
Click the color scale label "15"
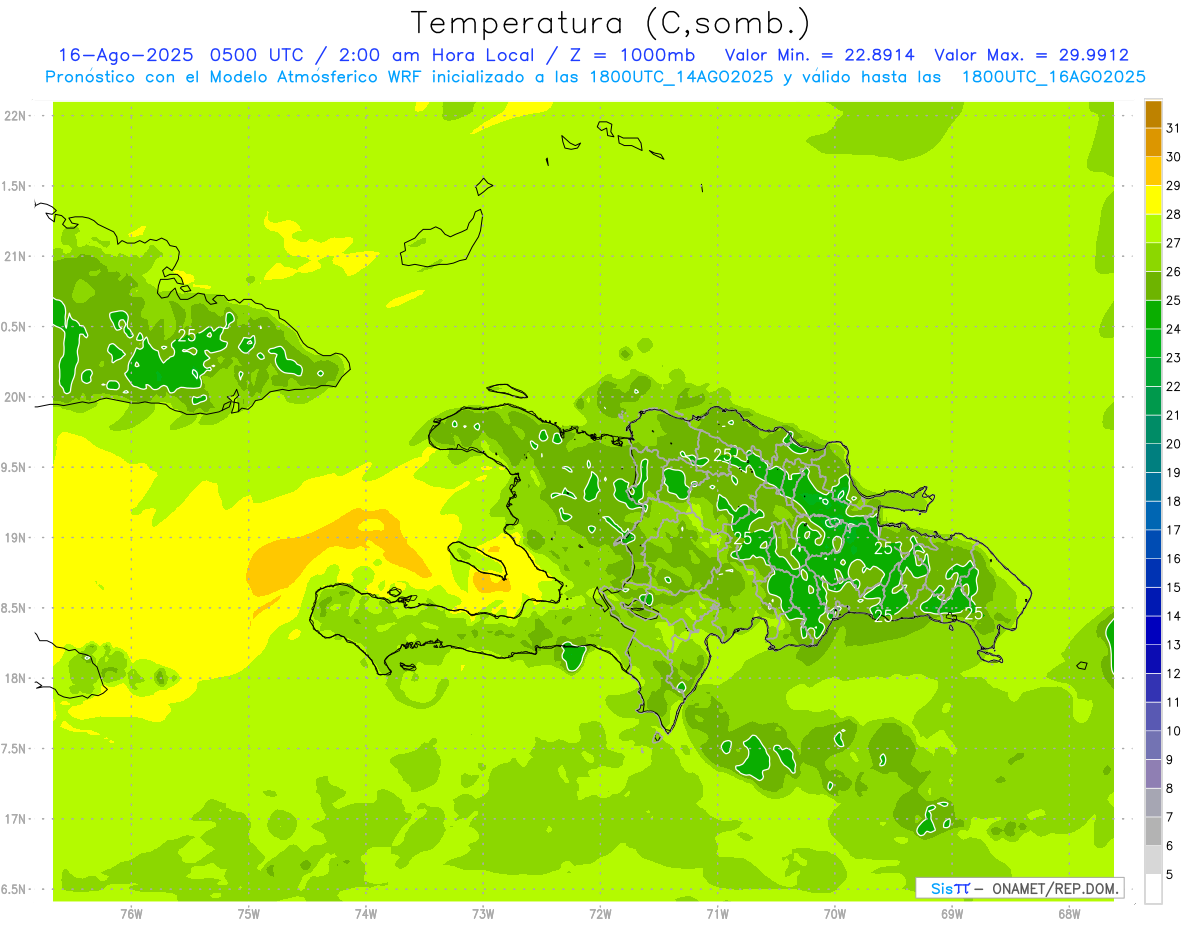(1174, 588)
